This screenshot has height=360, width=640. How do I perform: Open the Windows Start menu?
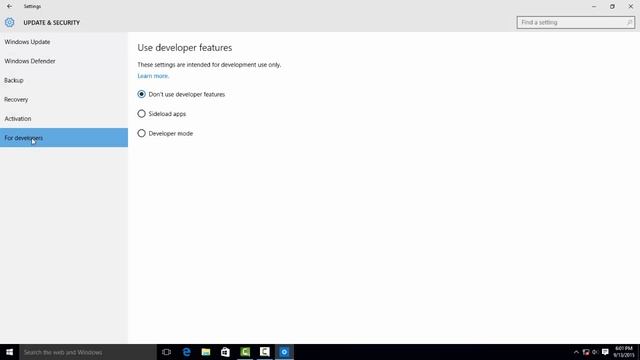pos(9,352)
